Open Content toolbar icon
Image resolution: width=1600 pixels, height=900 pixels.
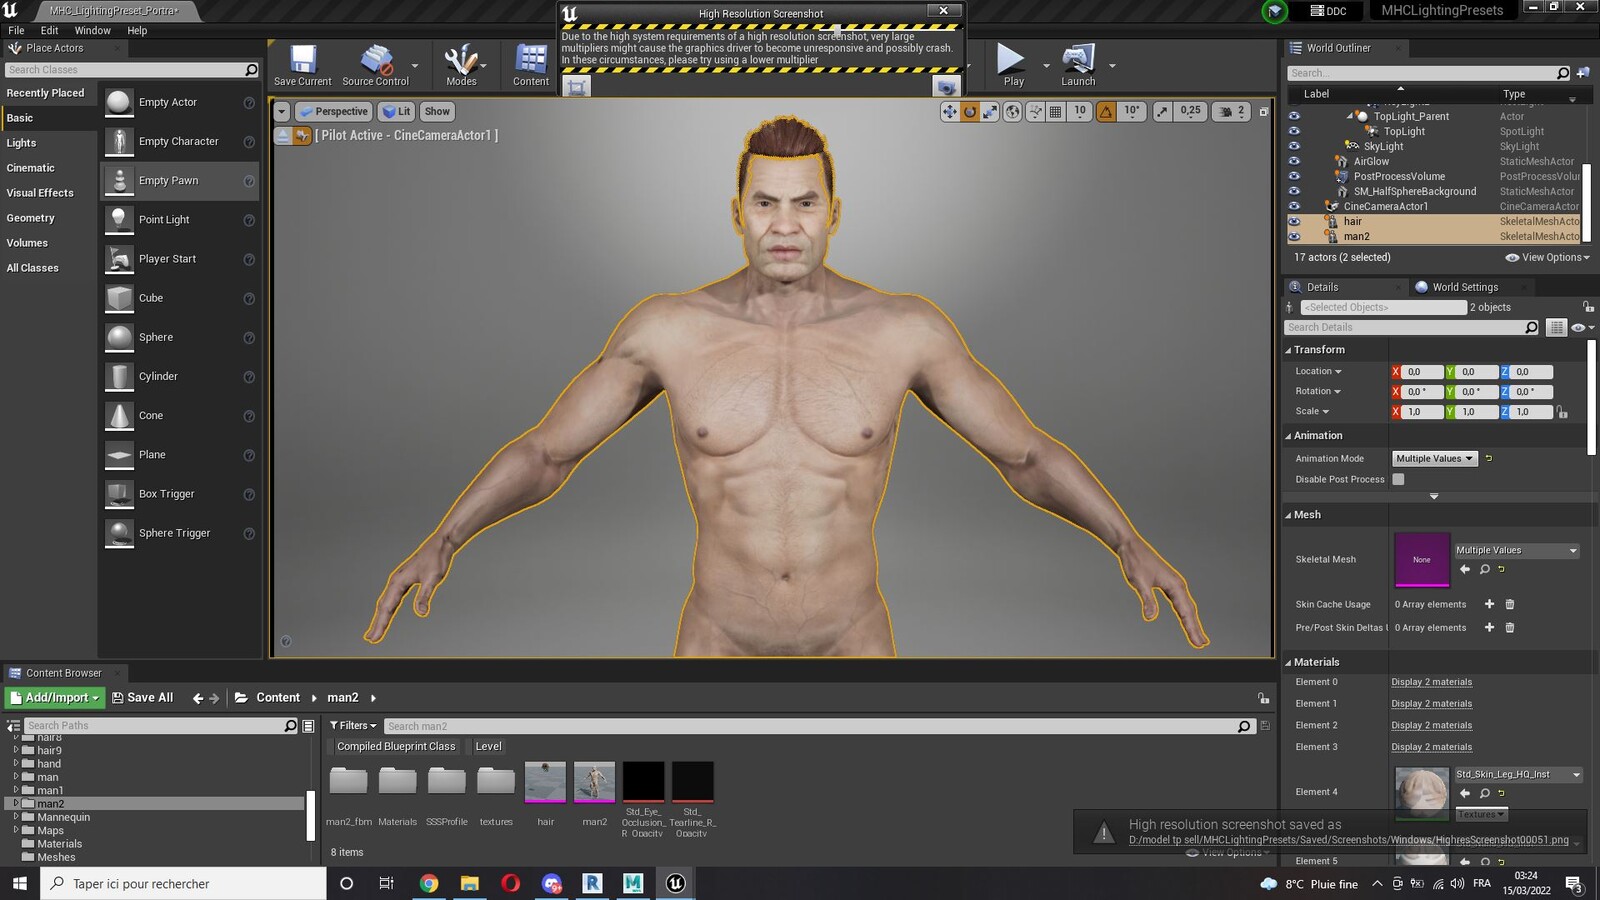531,66
